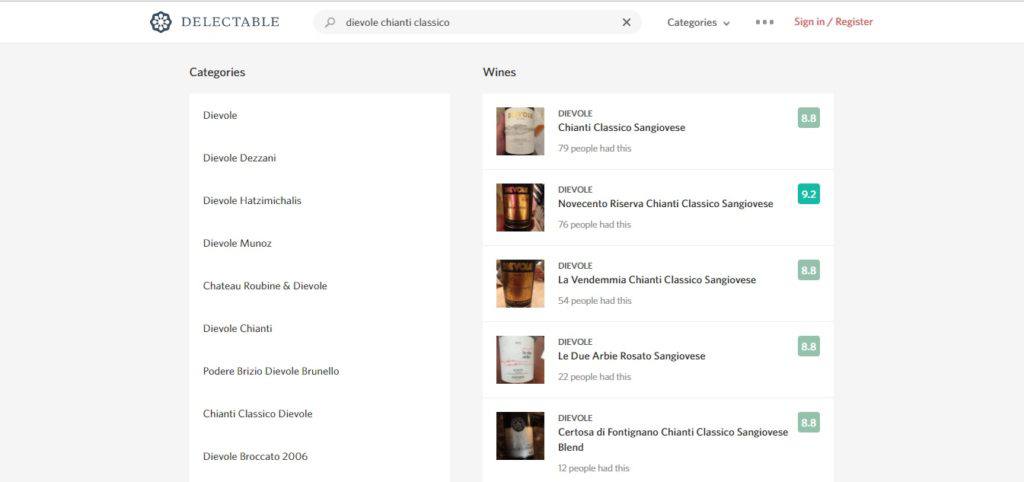This screenshot has width=1024, height=482.
Task: Click 8.8 rating badge on Certosa di Fontignano
Action: point(808,422)
